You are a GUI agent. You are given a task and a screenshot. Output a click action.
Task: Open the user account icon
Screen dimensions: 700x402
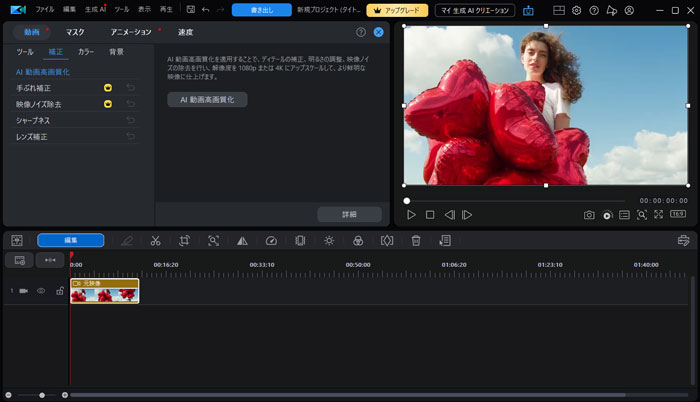tap(629, 10)
